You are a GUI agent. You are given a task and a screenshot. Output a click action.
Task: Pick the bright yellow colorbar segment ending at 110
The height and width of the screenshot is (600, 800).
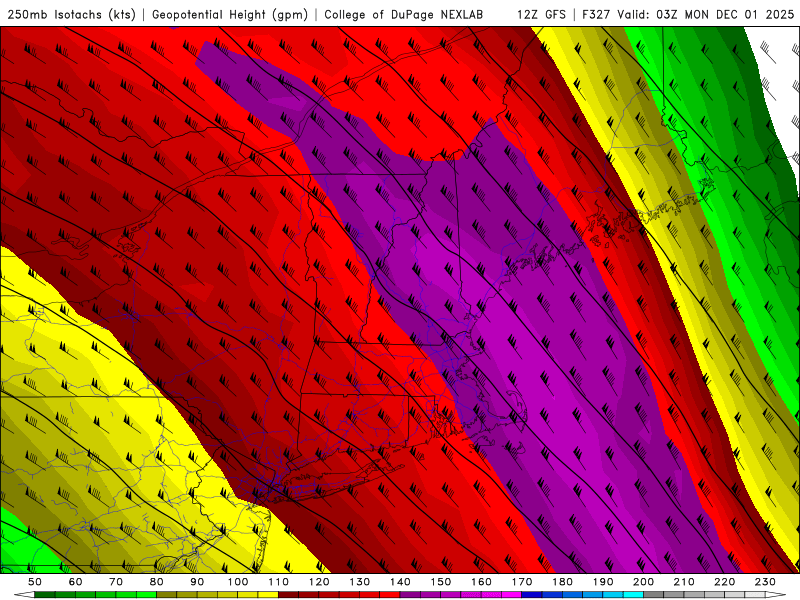coord(268,595)
